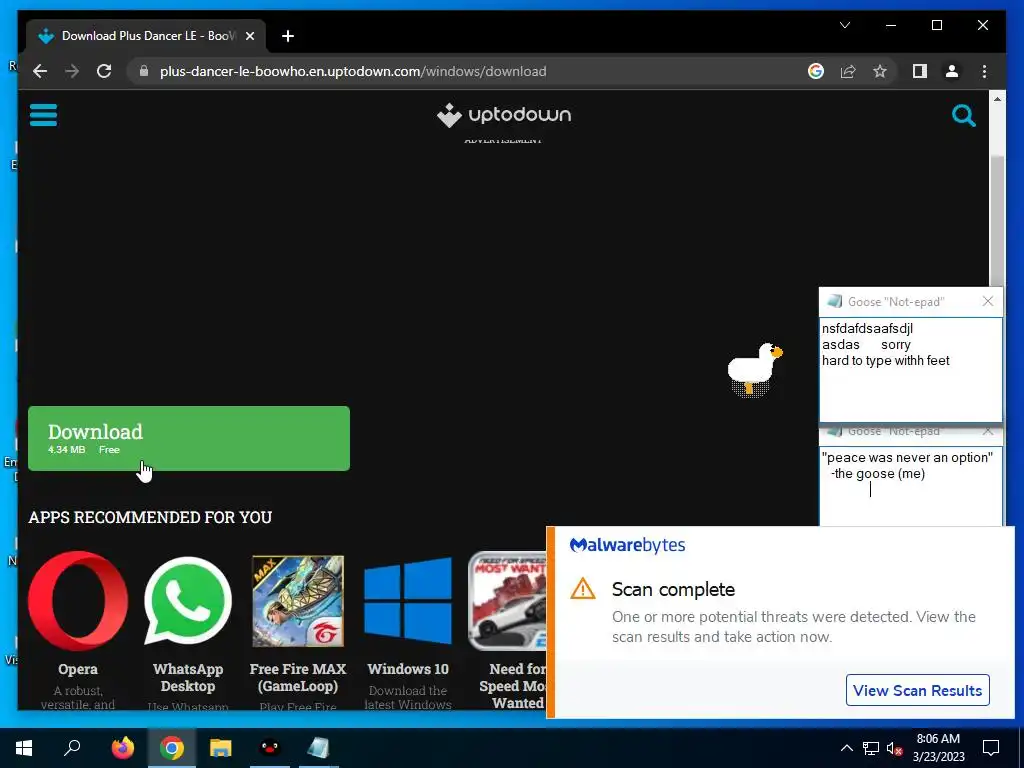This screenshot has width=1024, height=768.
Task: Click the upper Goose Not-epad title bar
Action: 910,301
